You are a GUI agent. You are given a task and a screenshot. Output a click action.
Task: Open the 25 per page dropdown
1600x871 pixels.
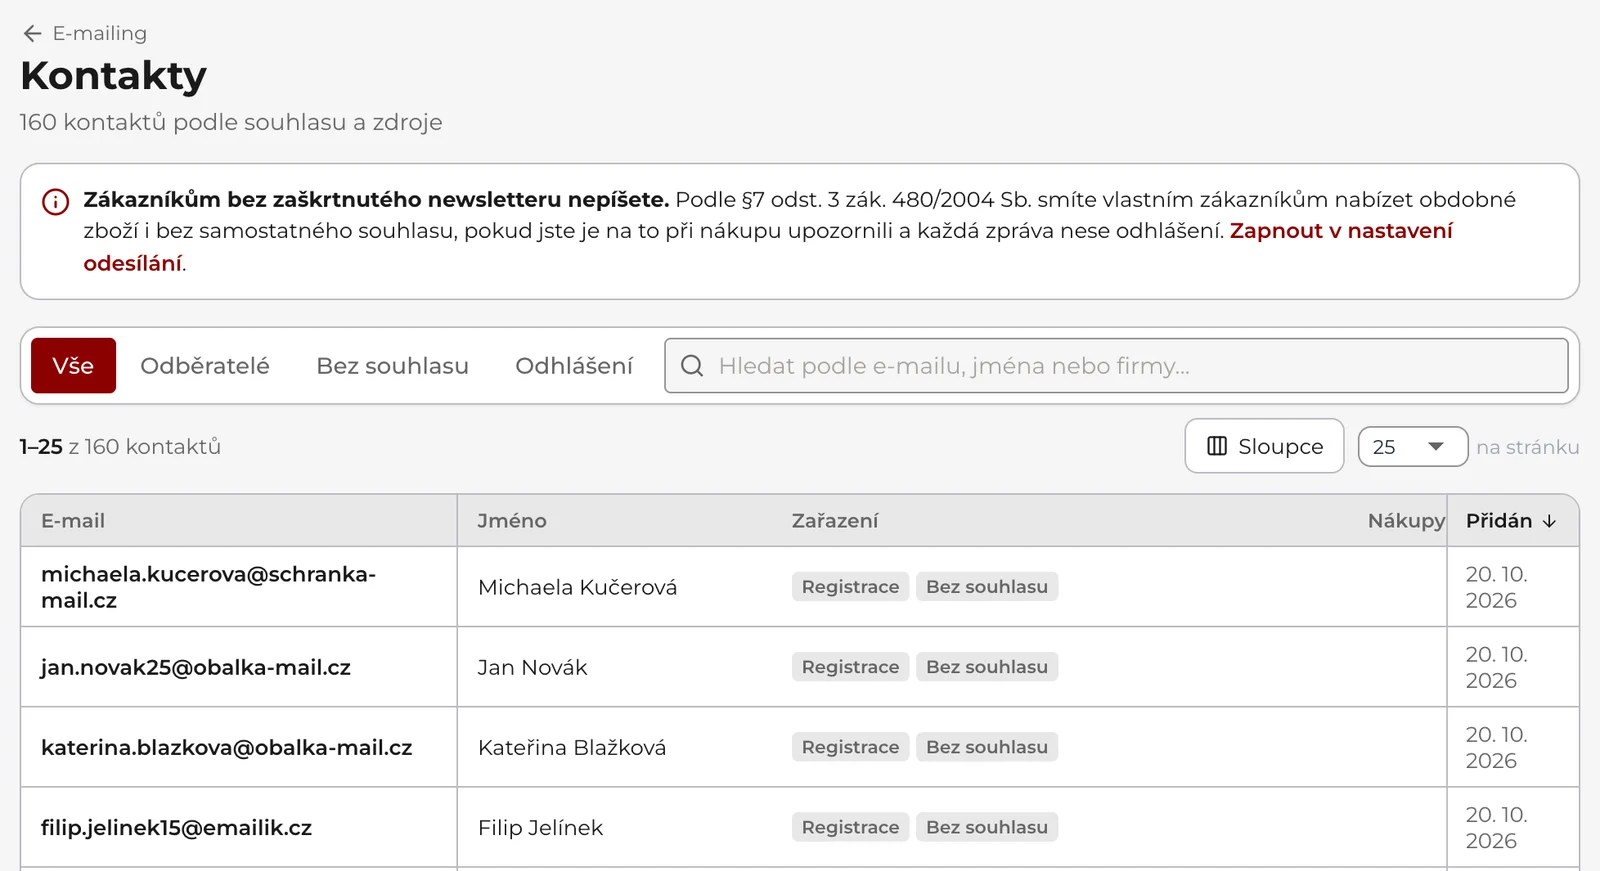(1413, 447)
